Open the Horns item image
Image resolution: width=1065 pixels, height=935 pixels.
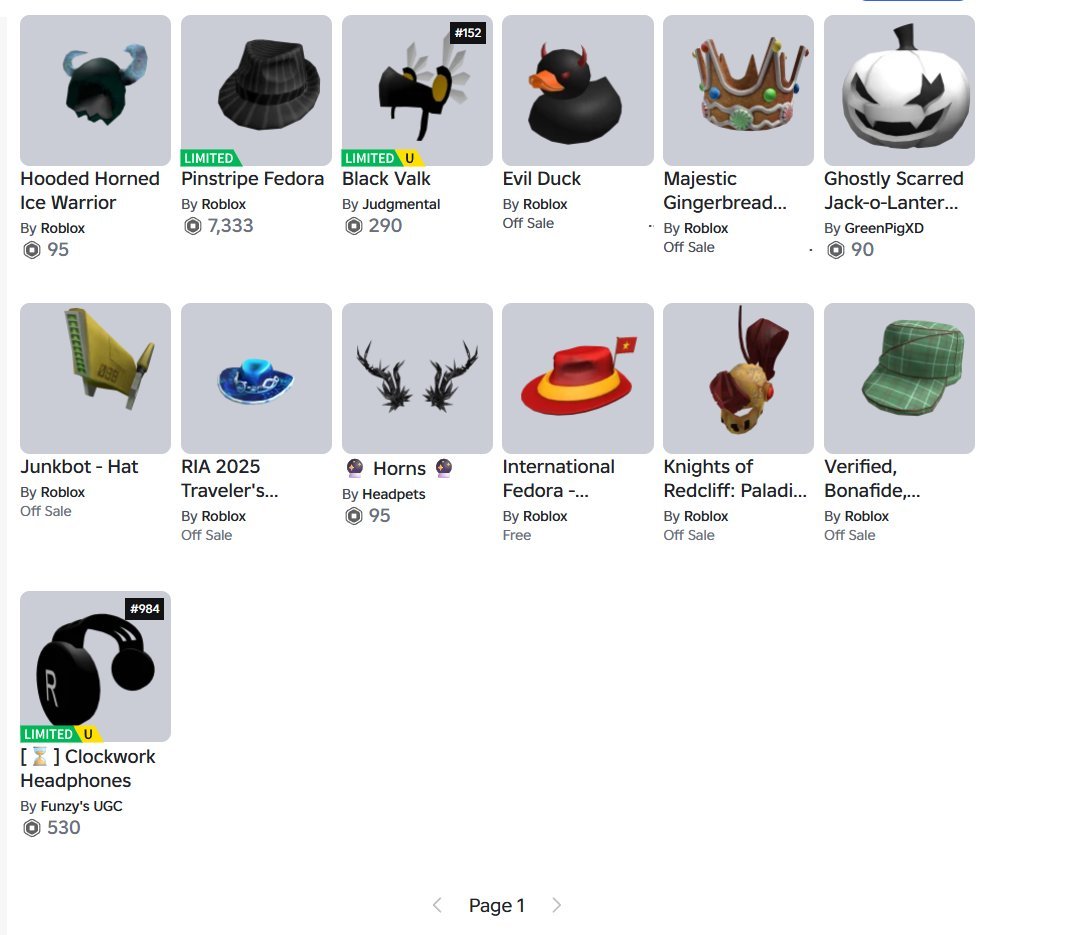click(x=417, y=378)
